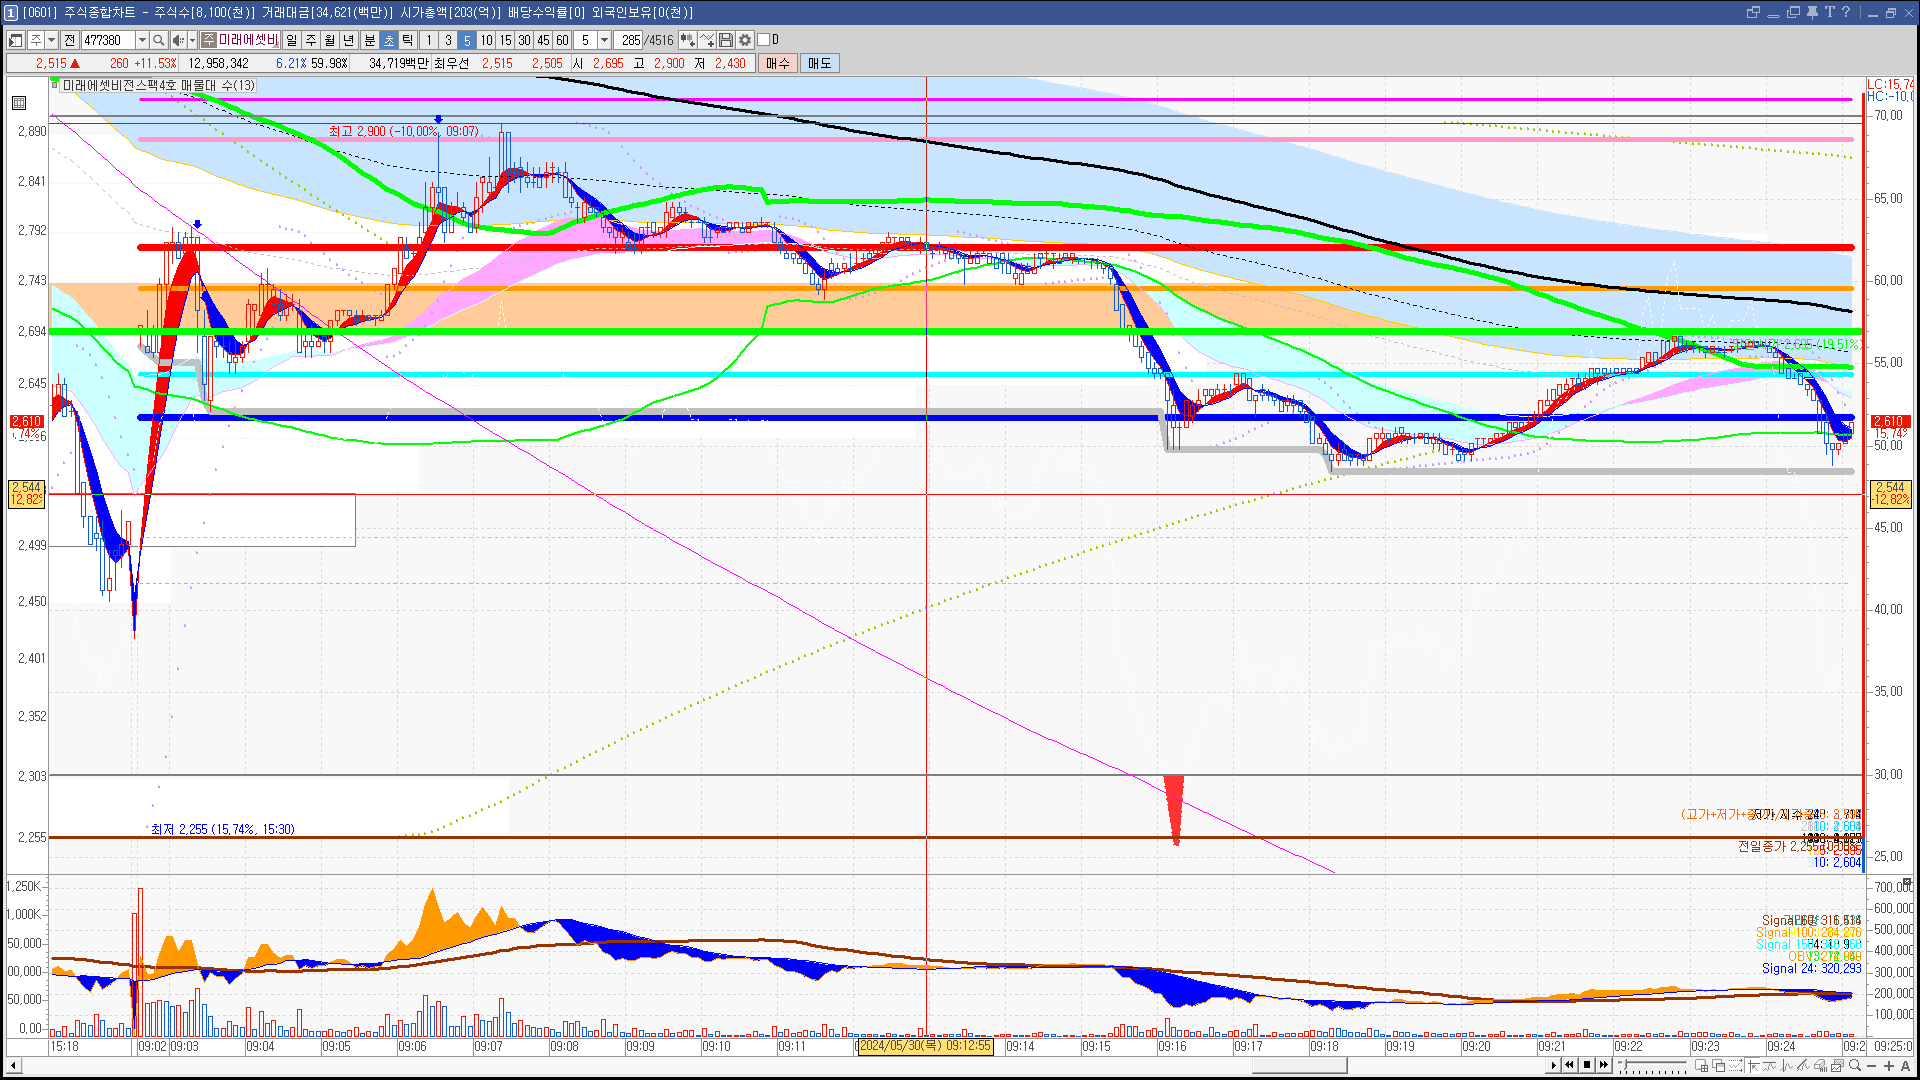
Task: Open the 주 type dropdown arrow
Action: pos(51,40)
